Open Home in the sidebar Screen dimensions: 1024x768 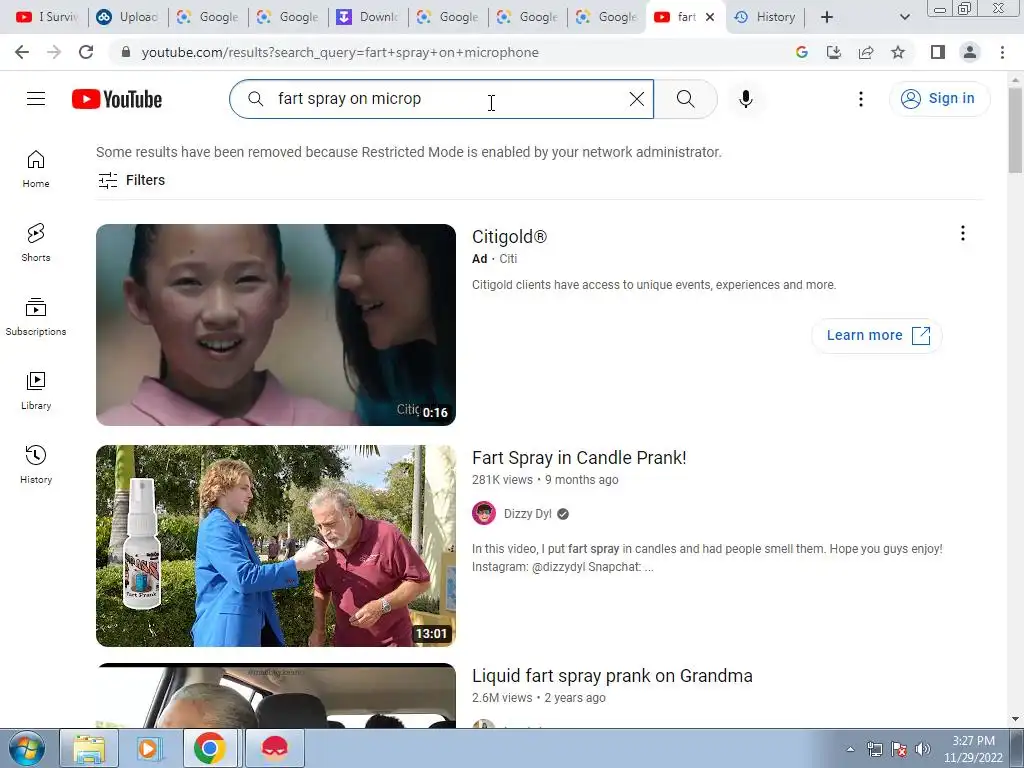(36, 169)
